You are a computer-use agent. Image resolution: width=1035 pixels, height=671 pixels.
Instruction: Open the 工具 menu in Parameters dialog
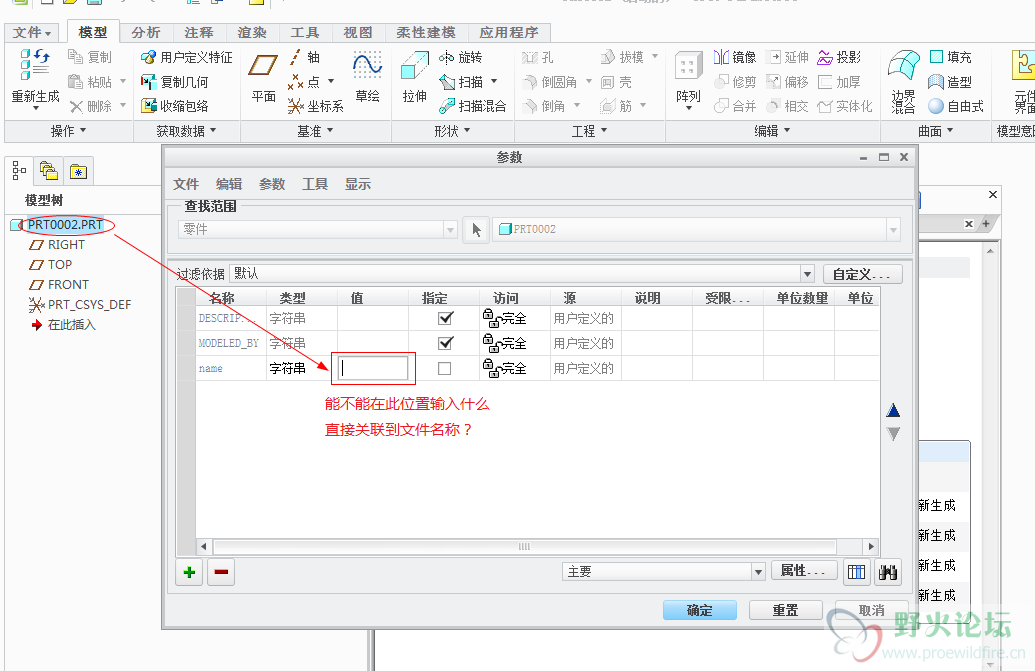point(315,184)
